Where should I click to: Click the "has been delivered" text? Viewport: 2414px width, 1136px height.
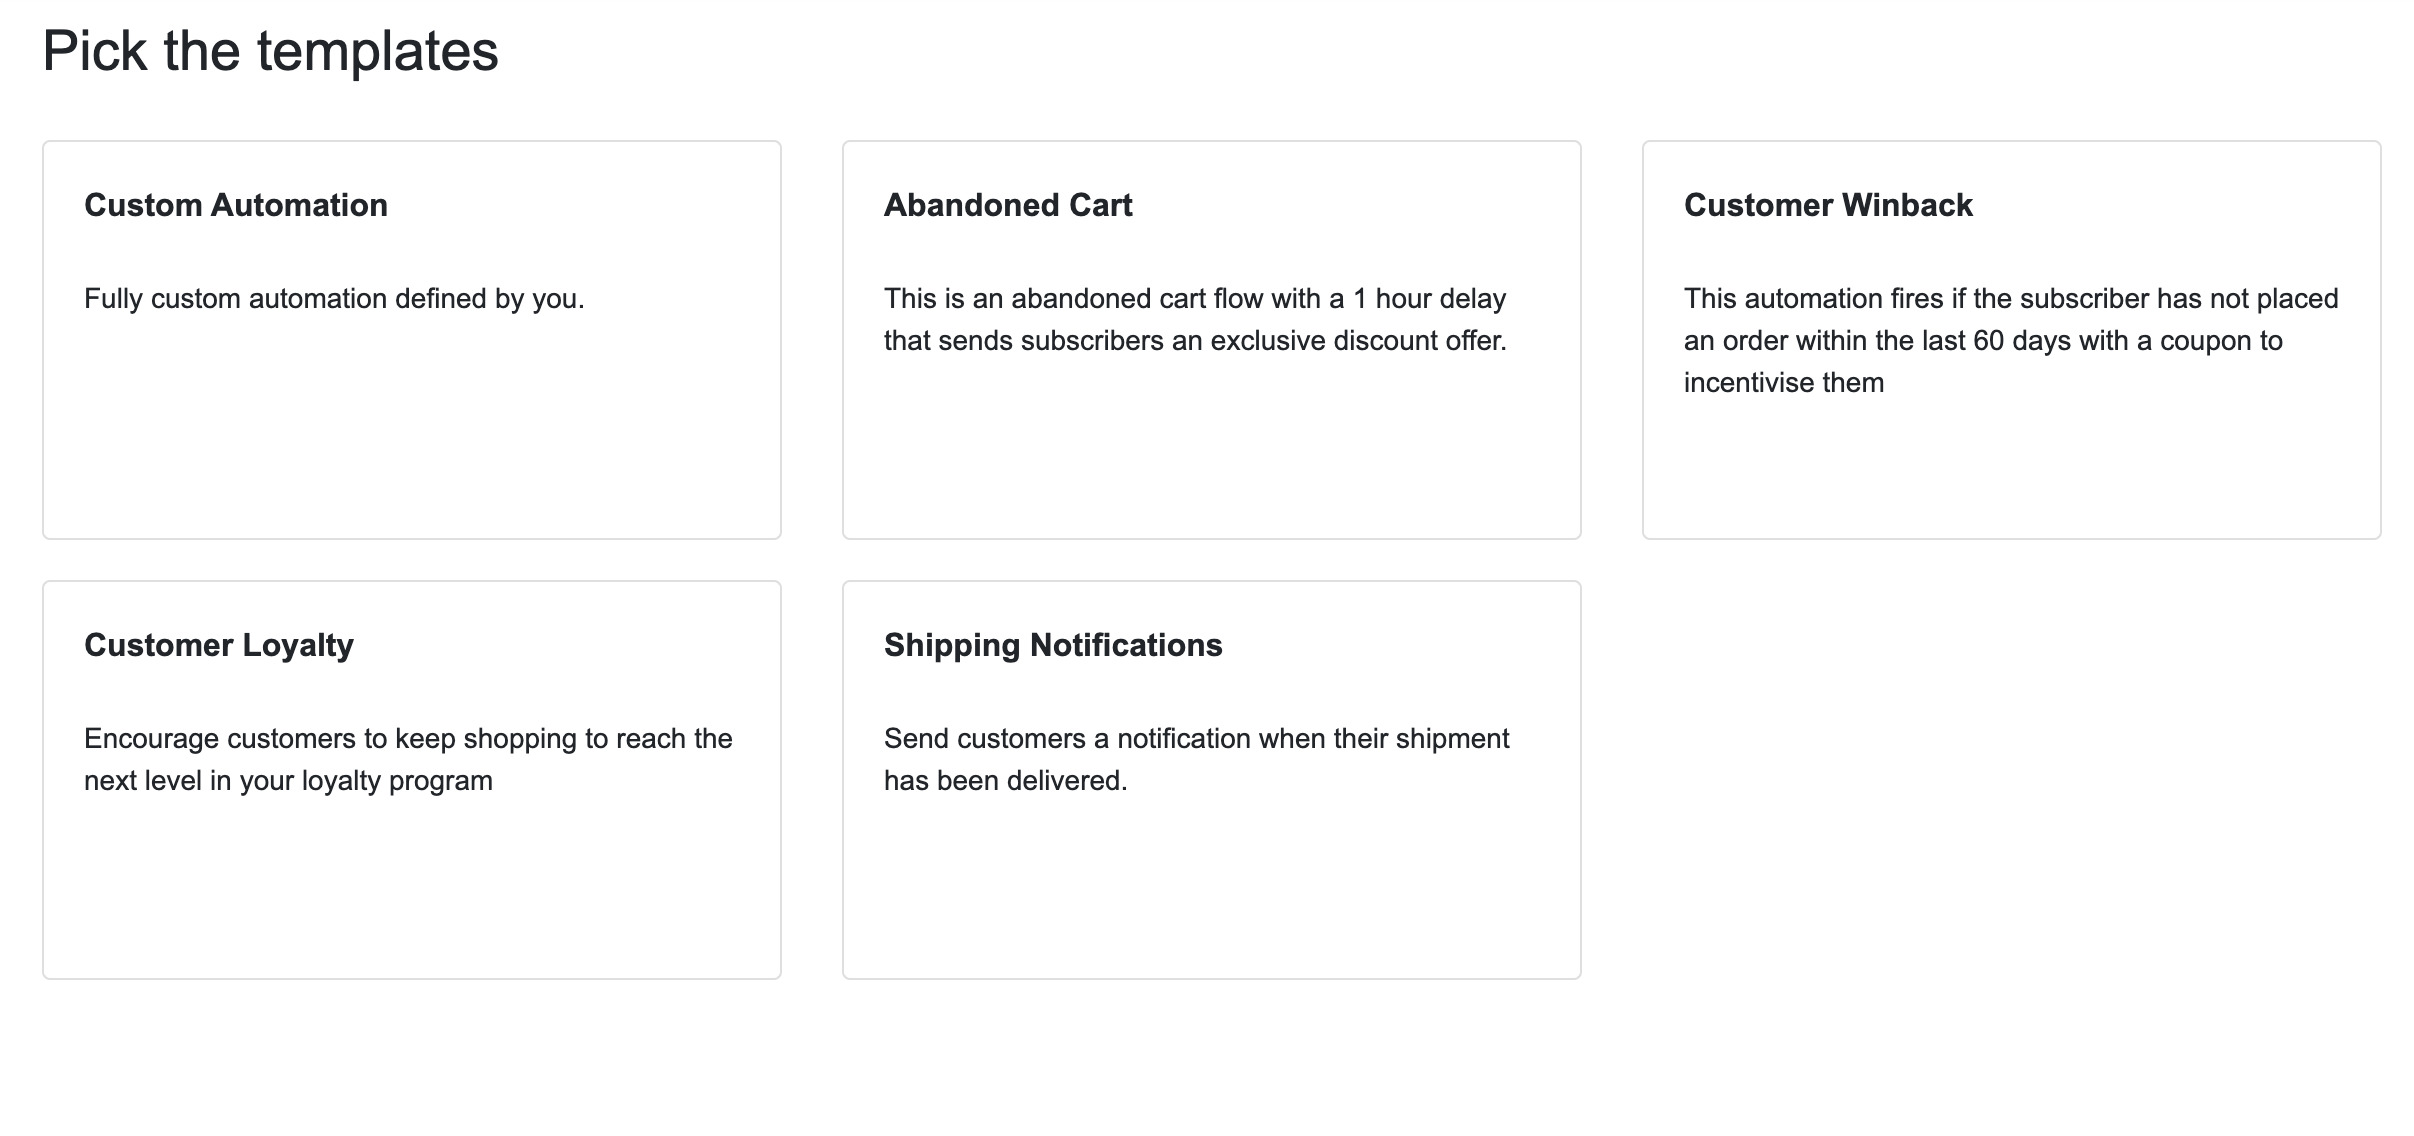pos(1005,781)
